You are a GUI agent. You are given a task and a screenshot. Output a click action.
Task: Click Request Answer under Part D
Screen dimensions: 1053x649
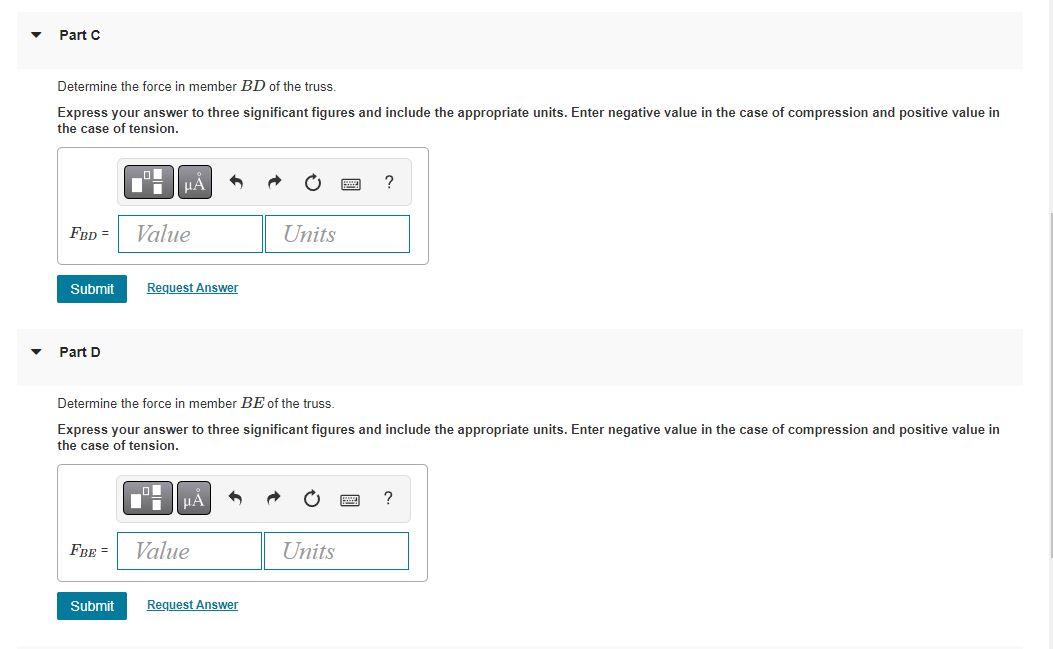pos(191,604)
